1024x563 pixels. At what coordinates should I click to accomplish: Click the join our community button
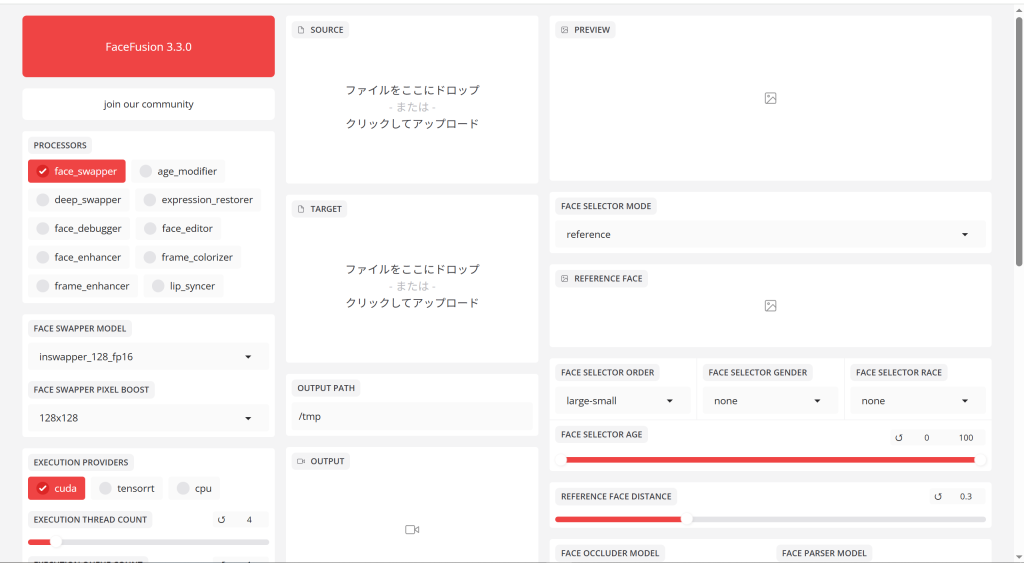[148, 104]
